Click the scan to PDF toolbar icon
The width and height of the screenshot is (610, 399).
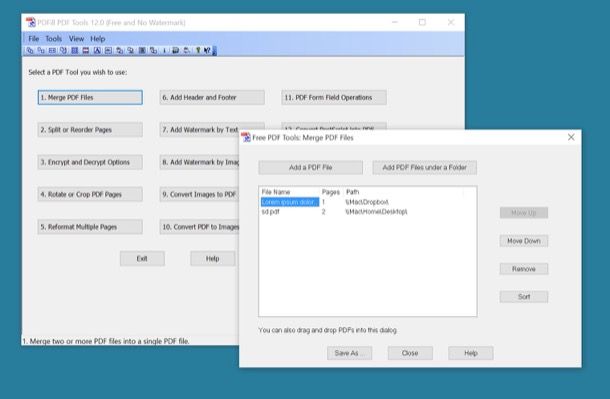(175, 51)
